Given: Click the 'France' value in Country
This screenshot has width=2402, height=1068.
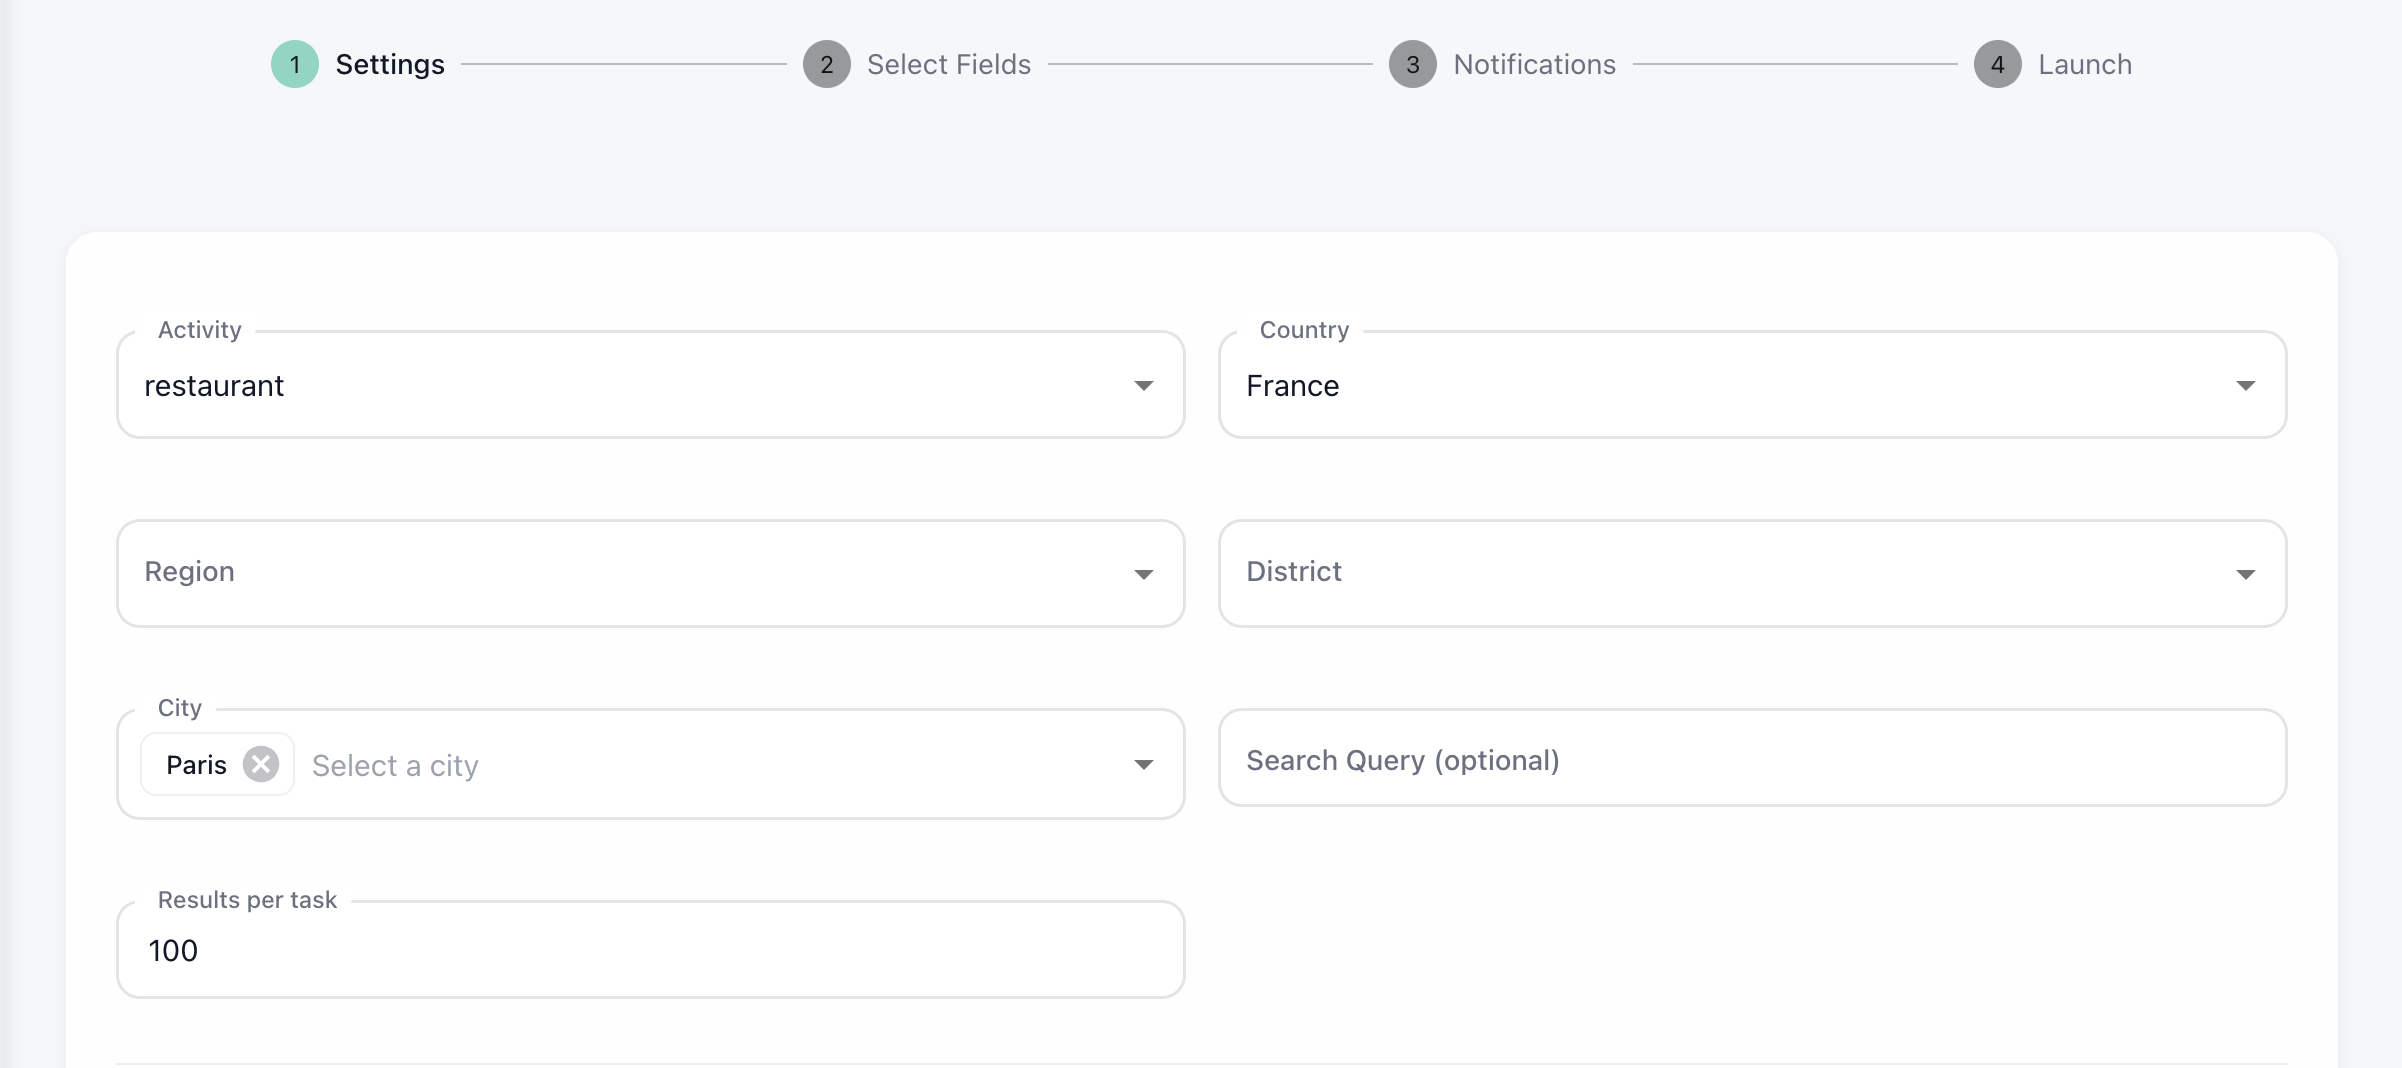Looking at the screenshot, I should (x=1292, y=386).
